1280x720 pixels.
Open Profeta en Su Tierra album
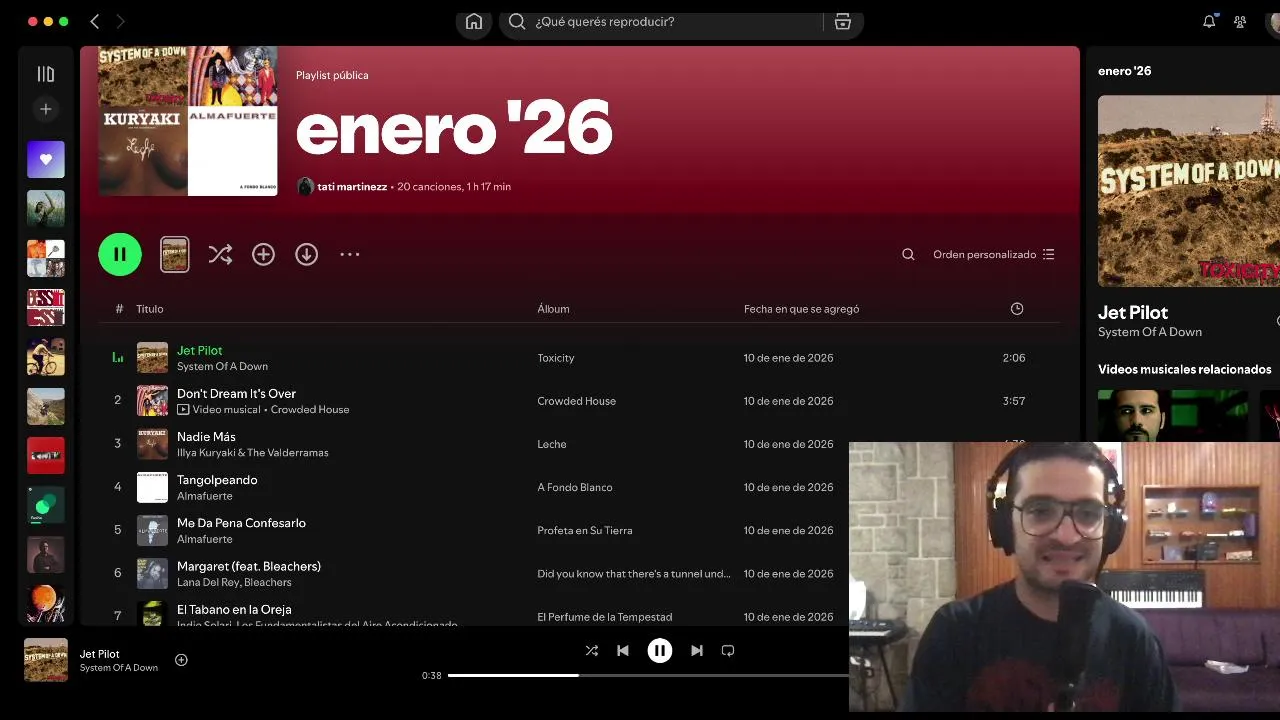(x=585, y=530)
